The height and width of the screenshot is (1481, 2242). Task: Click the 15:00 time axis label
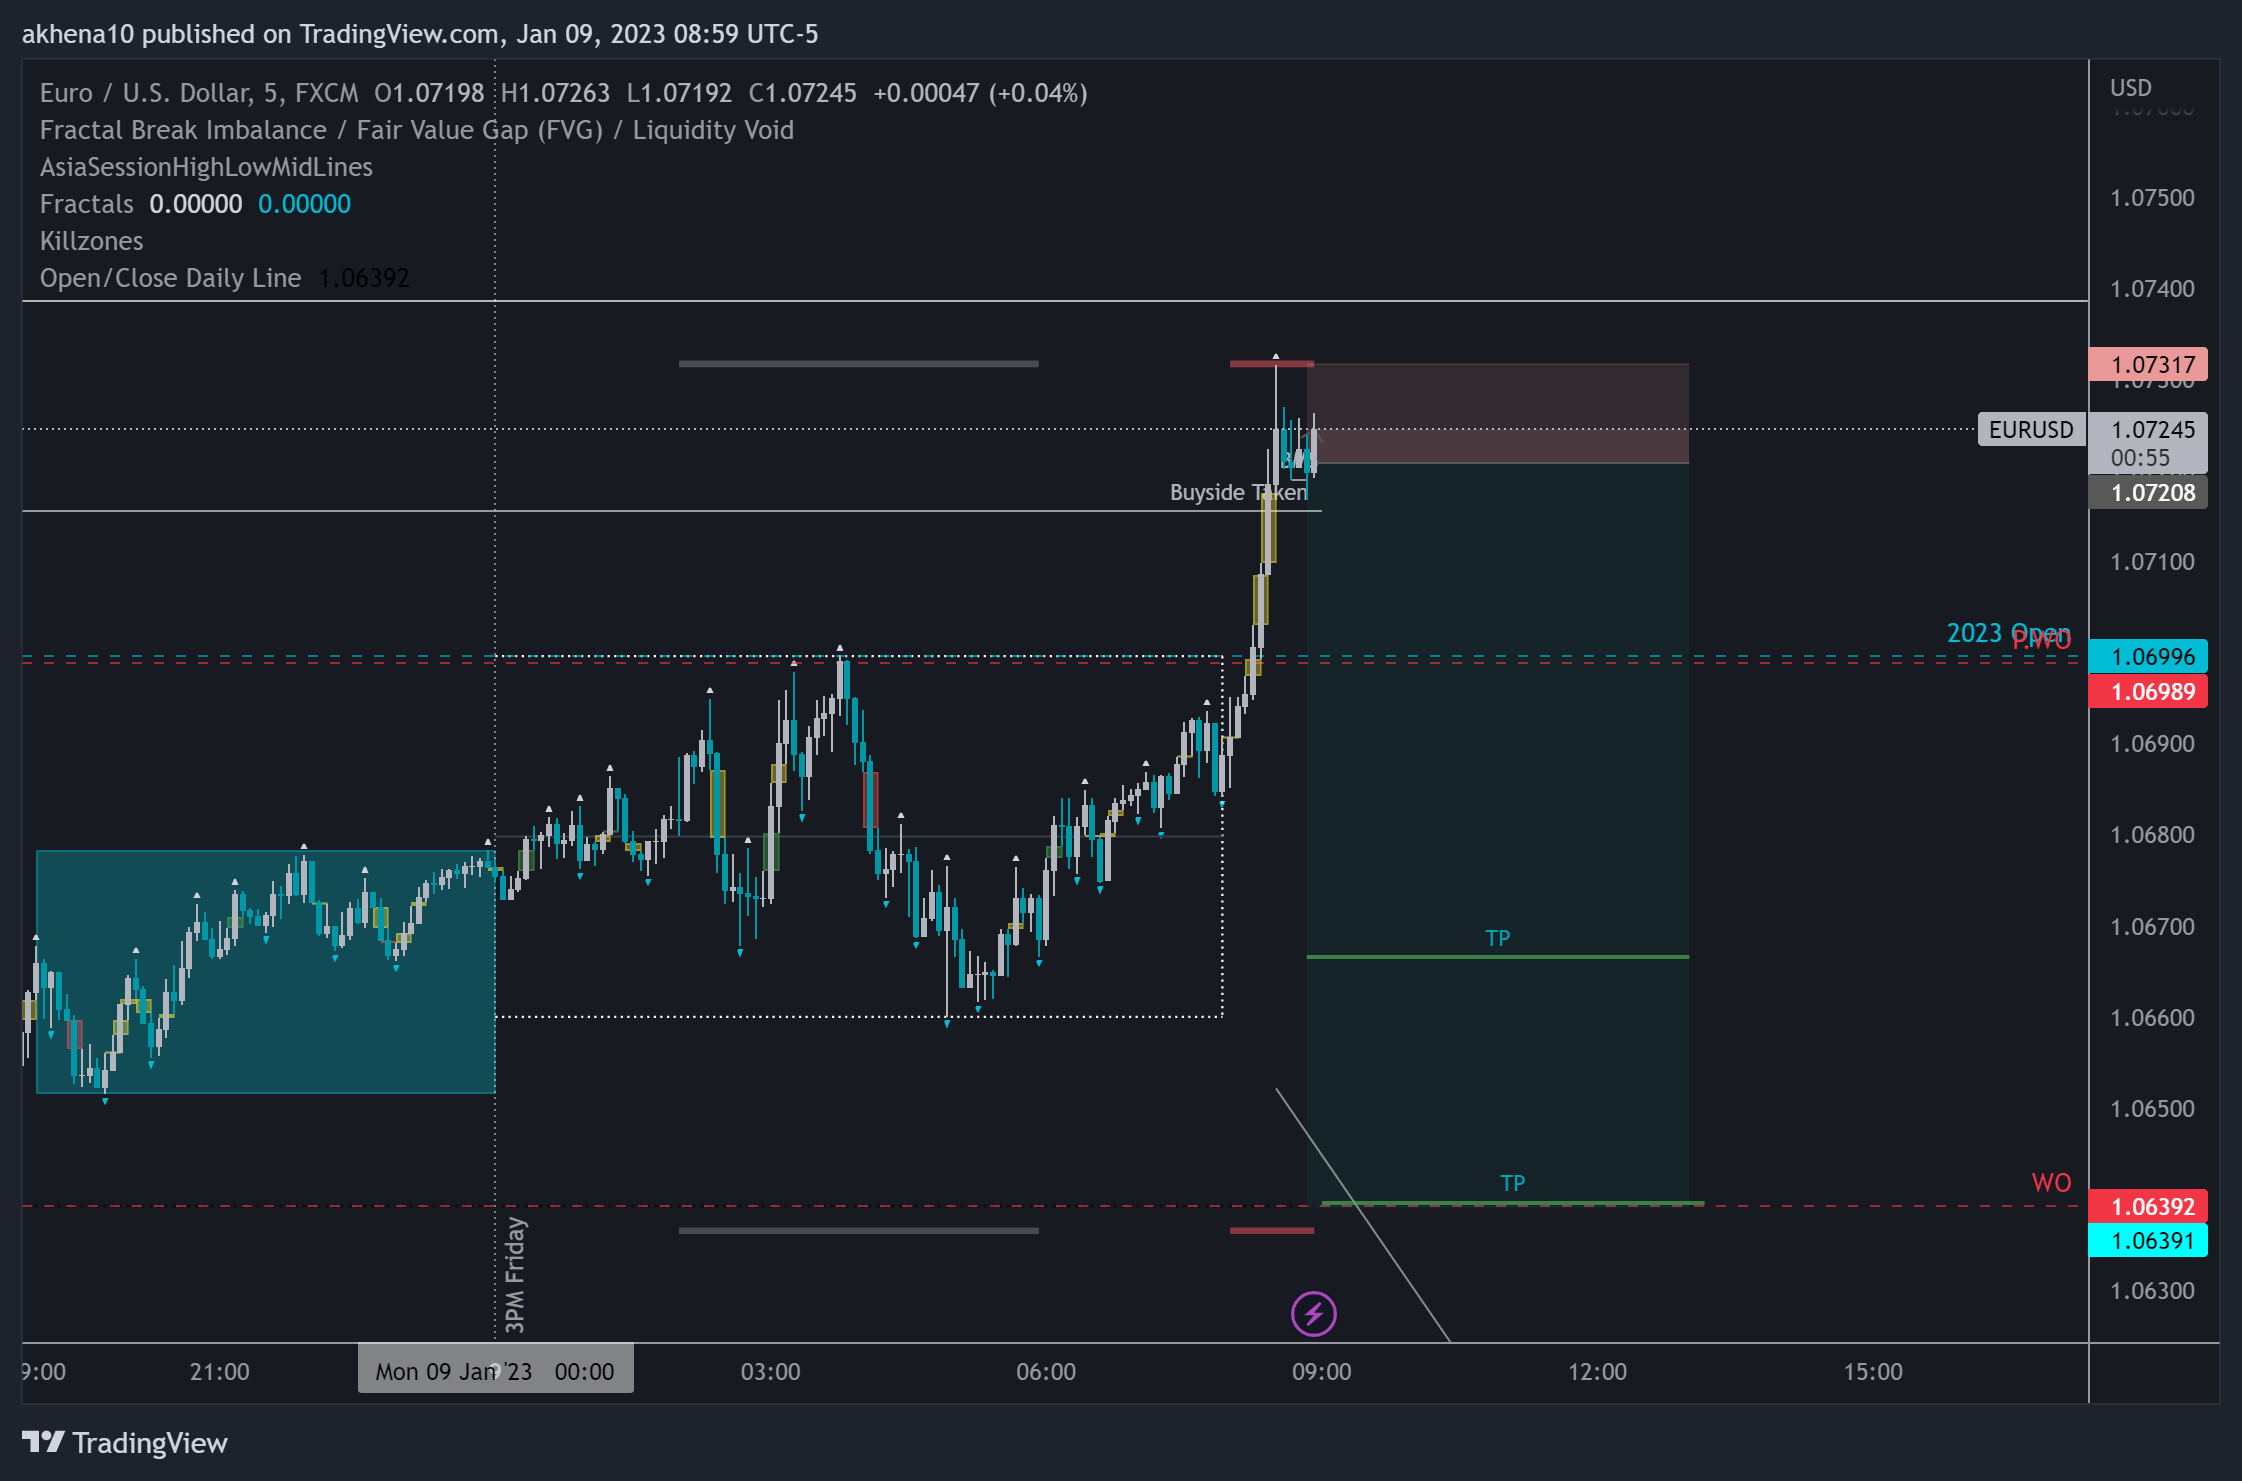coord(1873,1372)
